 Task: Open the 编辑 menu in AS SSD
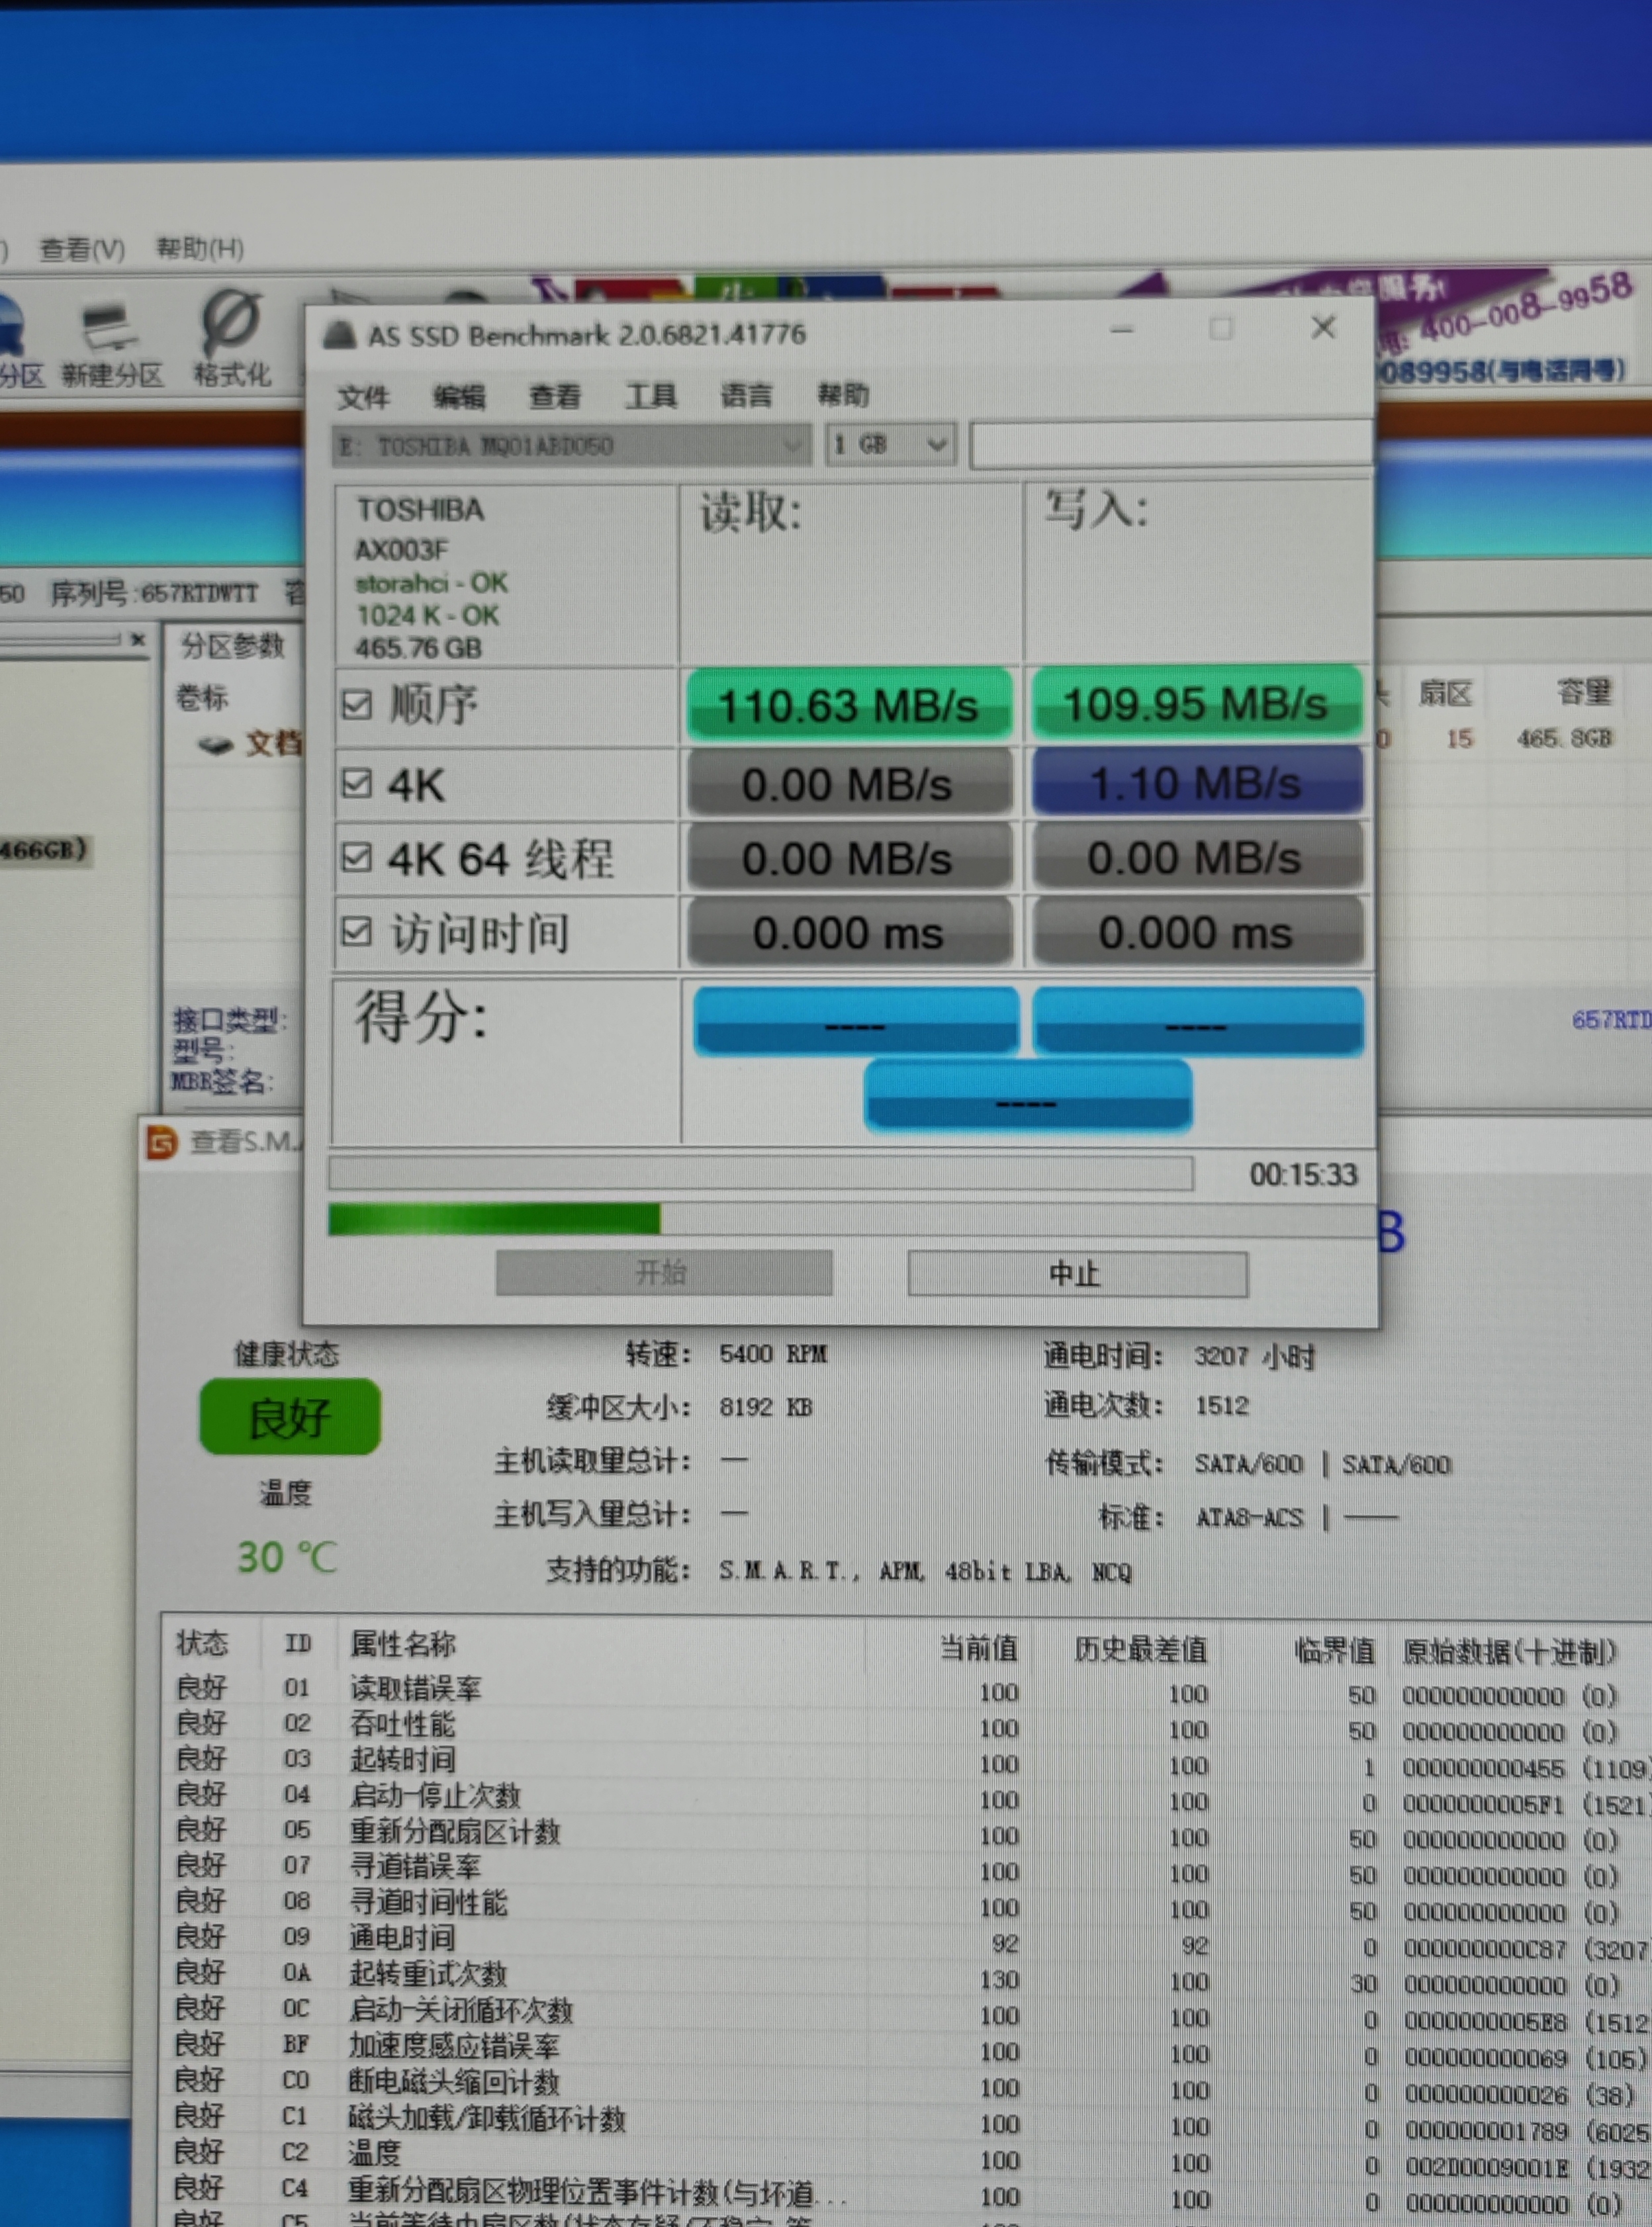click(459, 397)
